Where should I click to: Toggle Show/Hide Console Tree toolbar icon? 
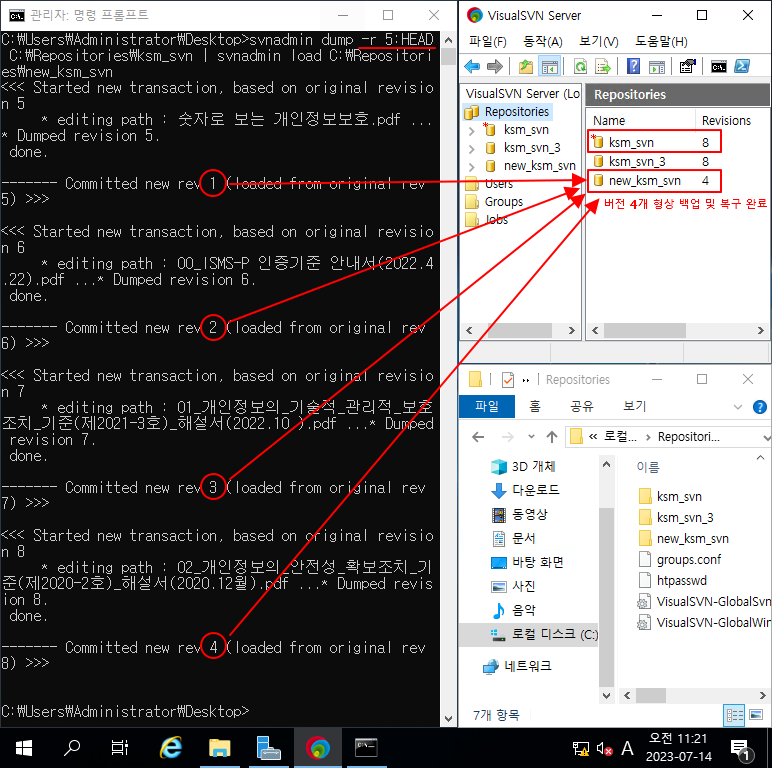click(549, 66)
